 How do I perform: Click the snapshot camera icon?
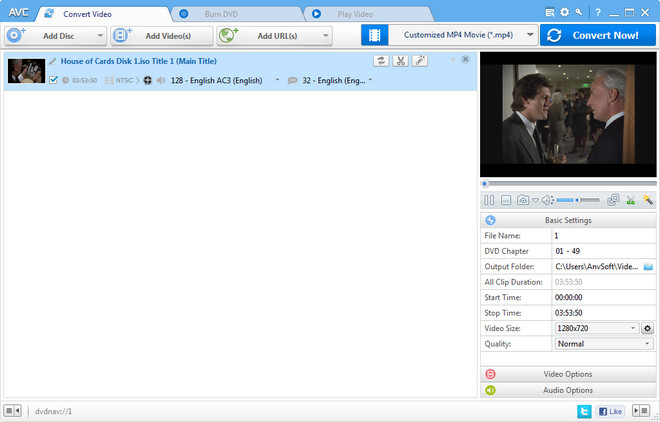(x=522, y=201)
